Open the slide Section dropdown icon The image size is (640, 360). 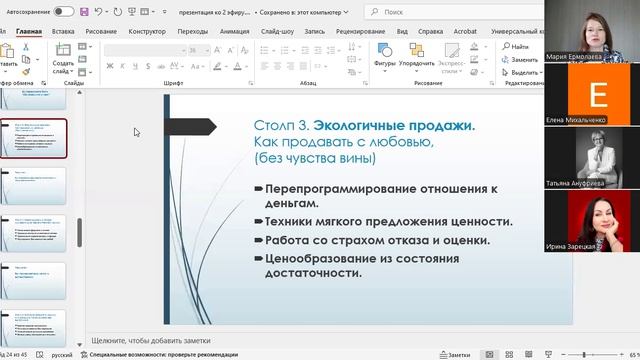(x=85, y=72)
